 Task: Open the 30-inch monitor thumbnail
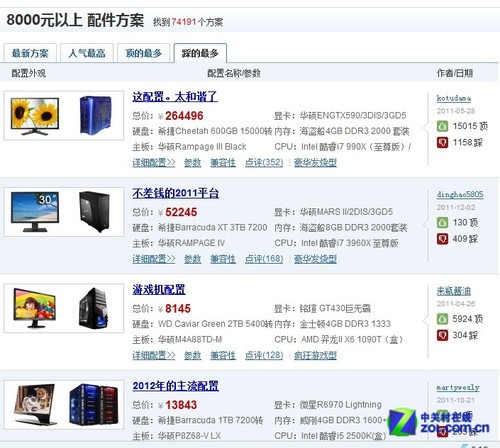[x=35, y=212]
